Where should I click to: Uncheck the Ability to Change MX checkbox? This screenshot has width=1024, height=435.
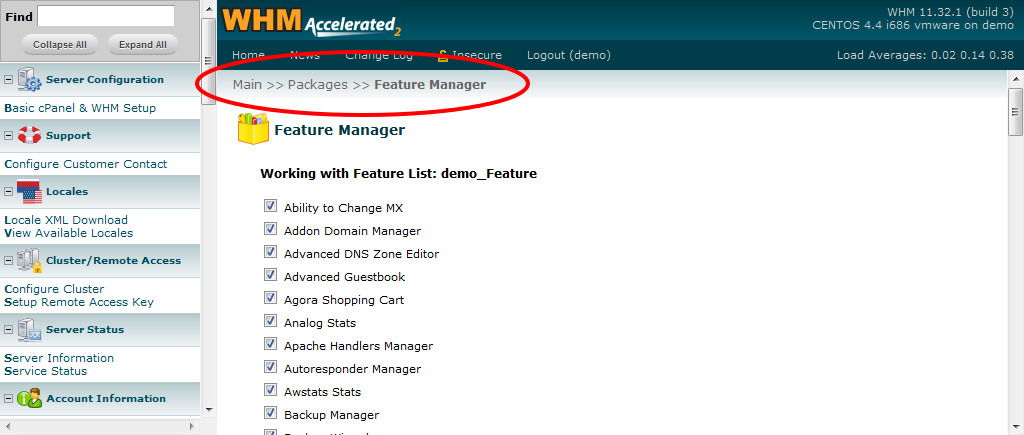click(270, 207)
